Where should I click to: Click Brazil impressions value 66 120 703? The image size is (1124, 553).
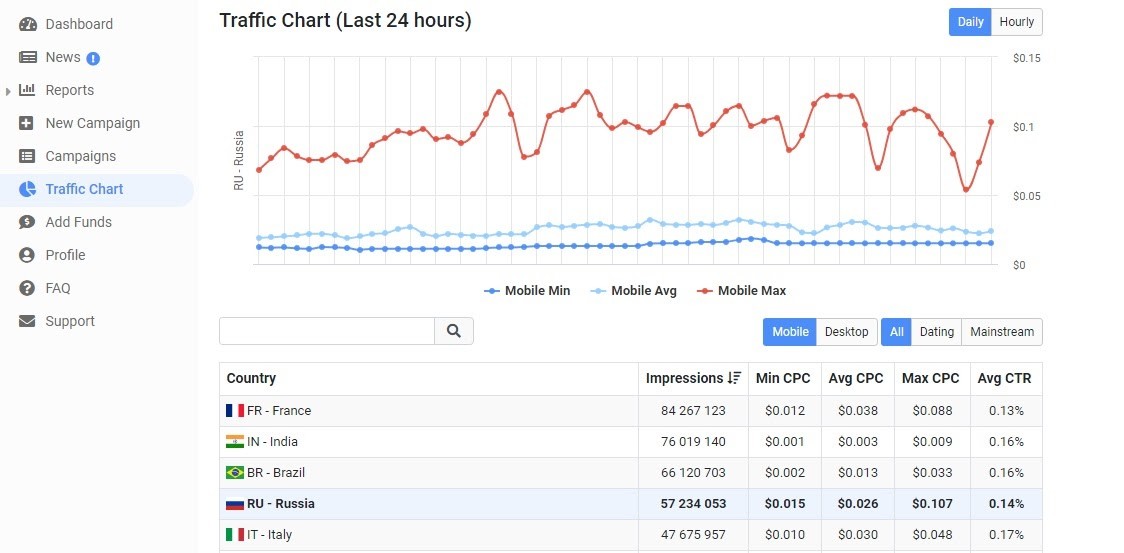click(693, 473)
